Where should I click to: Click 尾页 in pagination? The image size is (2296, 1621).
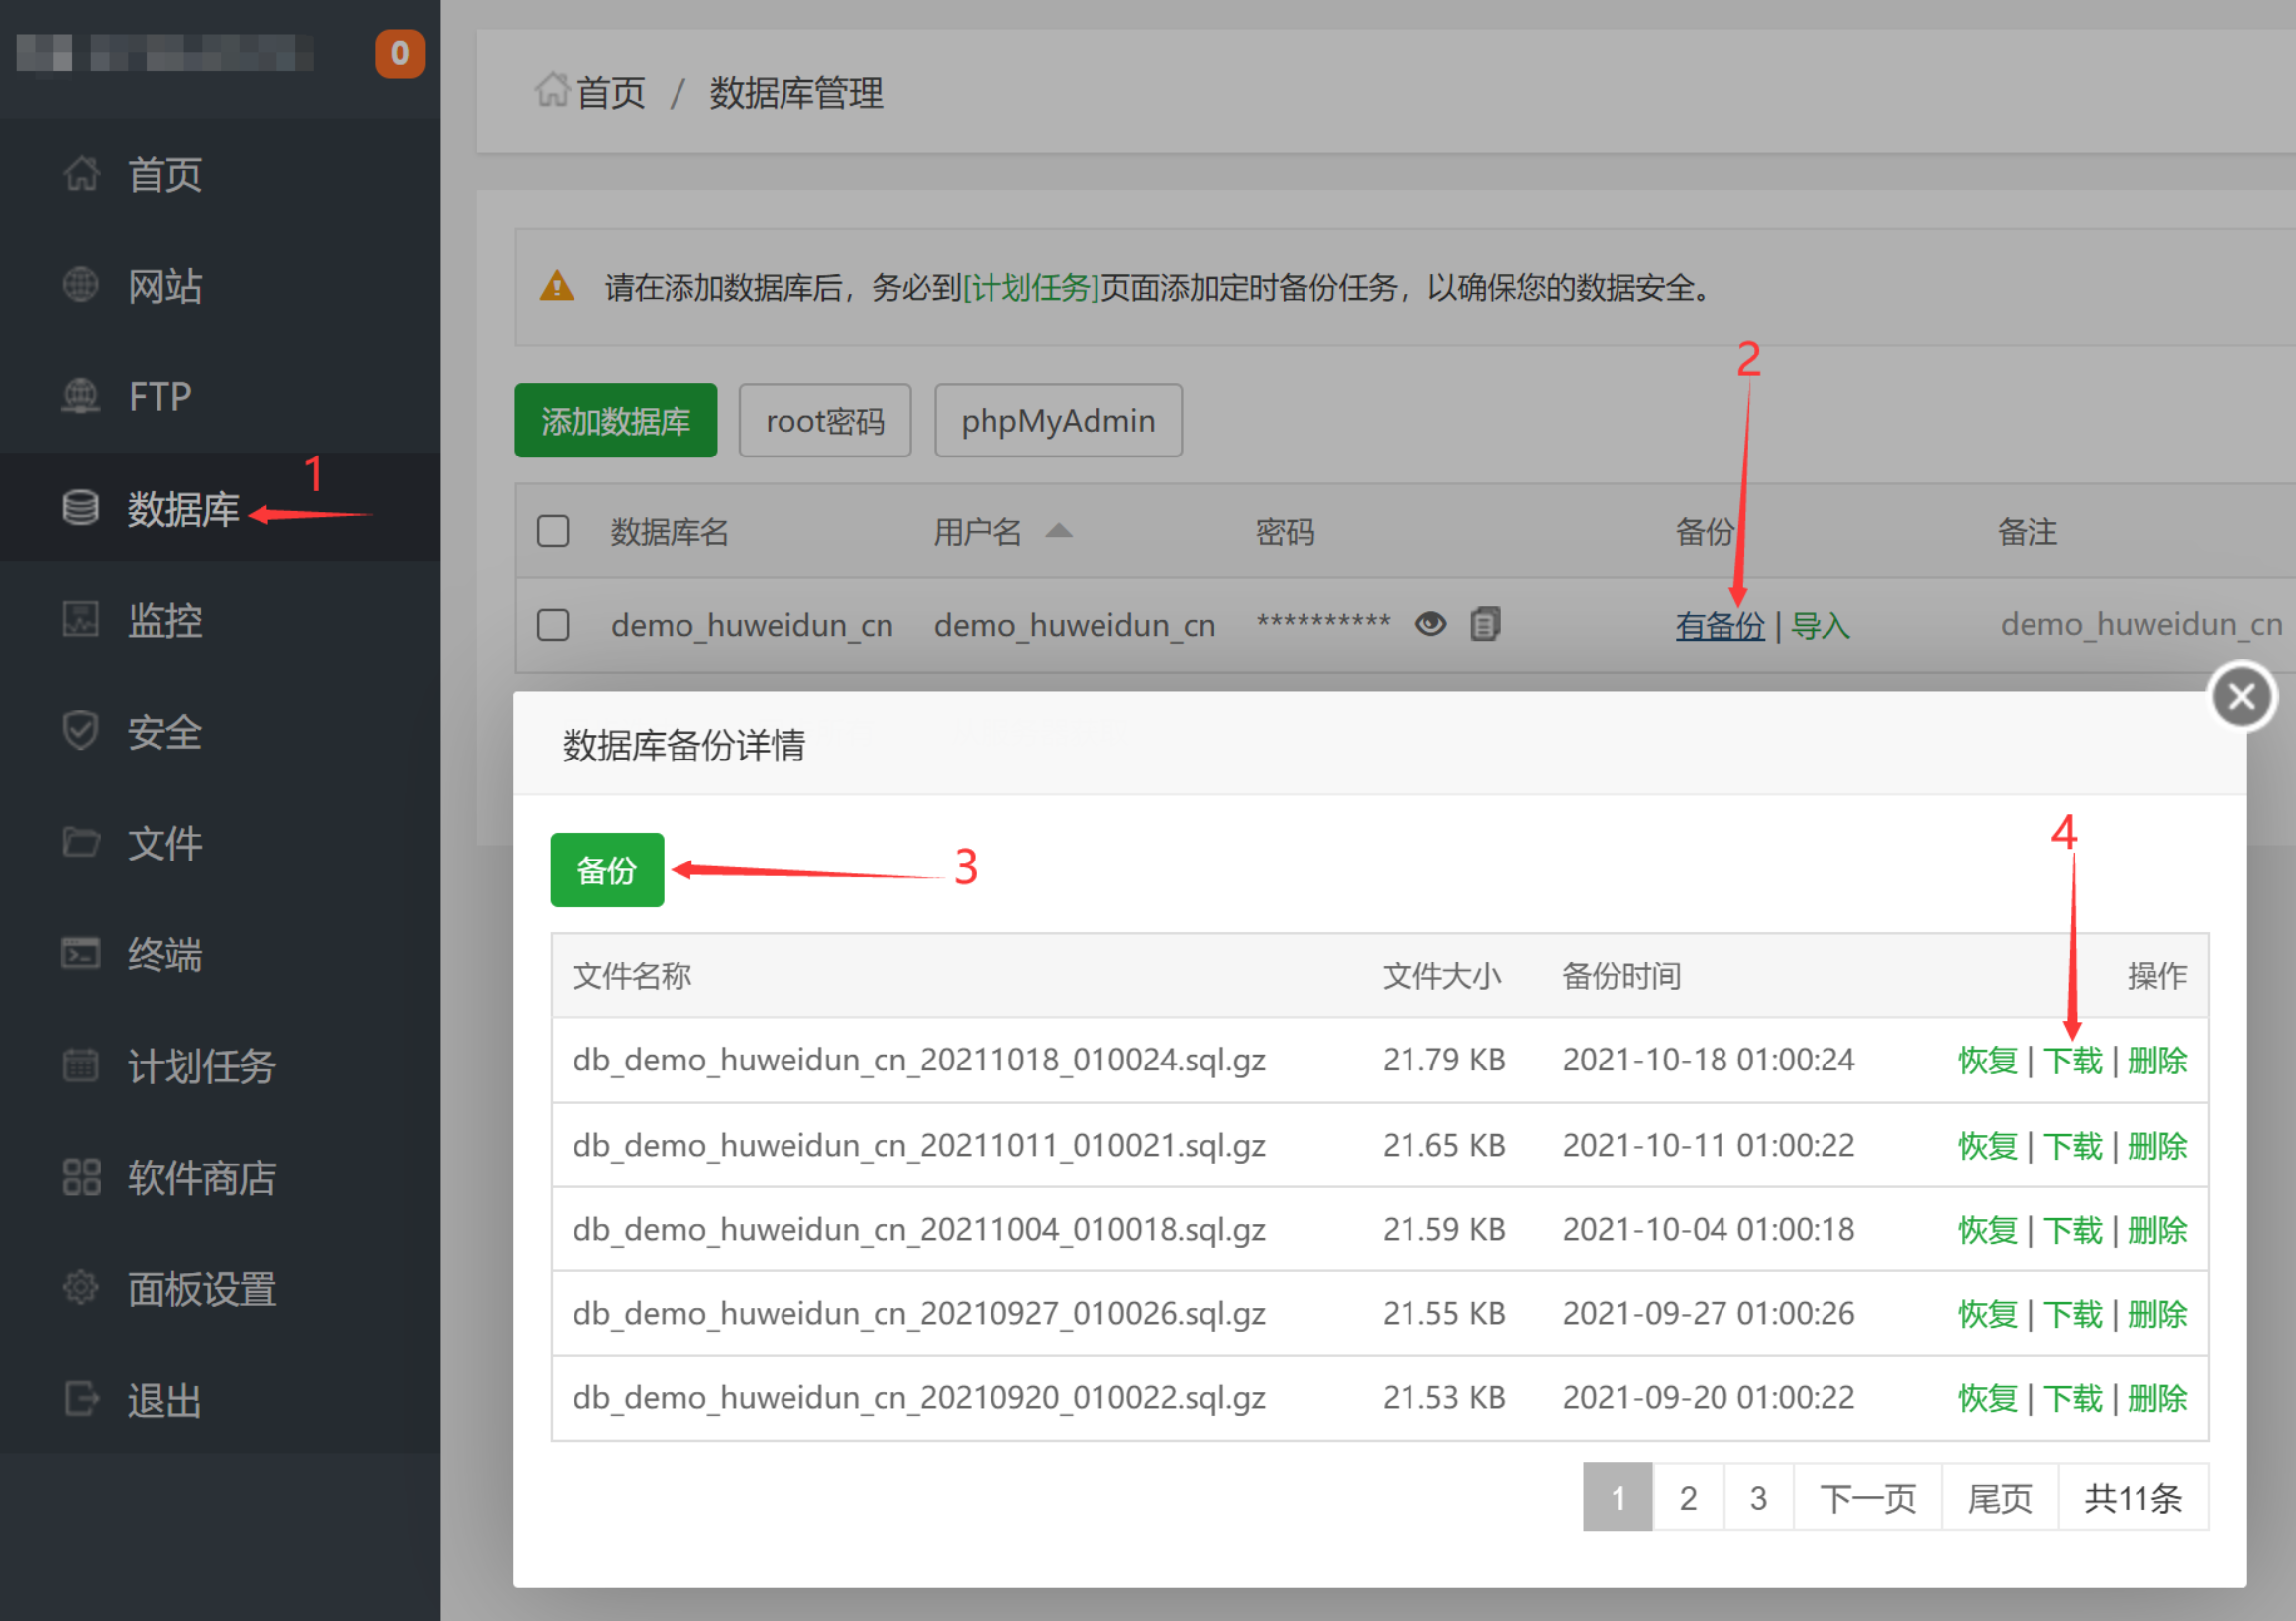2000,1497
